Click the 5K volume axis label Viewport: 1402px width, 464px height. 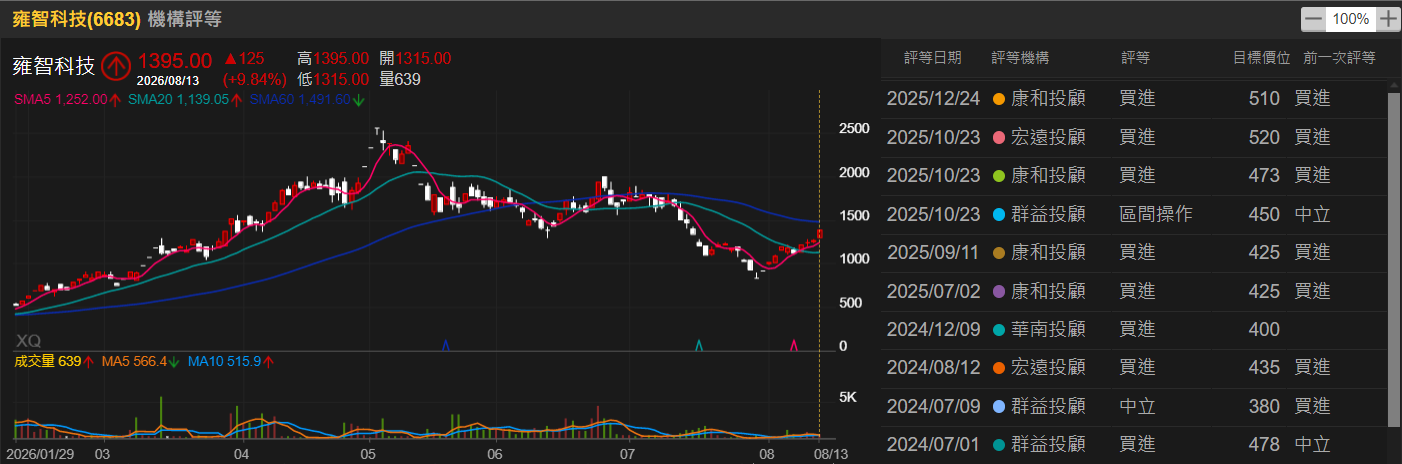tap(847, 398)
